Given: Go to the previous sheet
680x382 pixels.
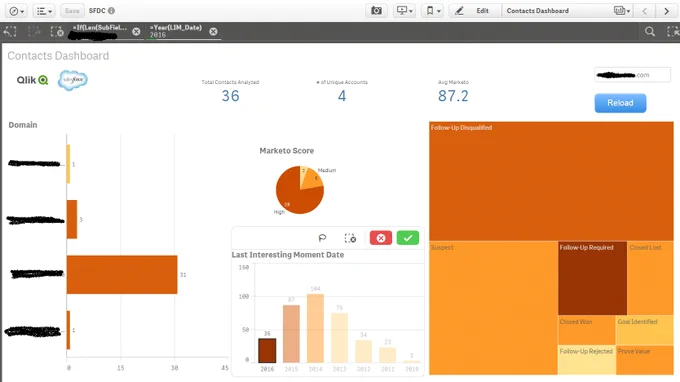Looking at the screenshot, I should [x=645, y=11].
